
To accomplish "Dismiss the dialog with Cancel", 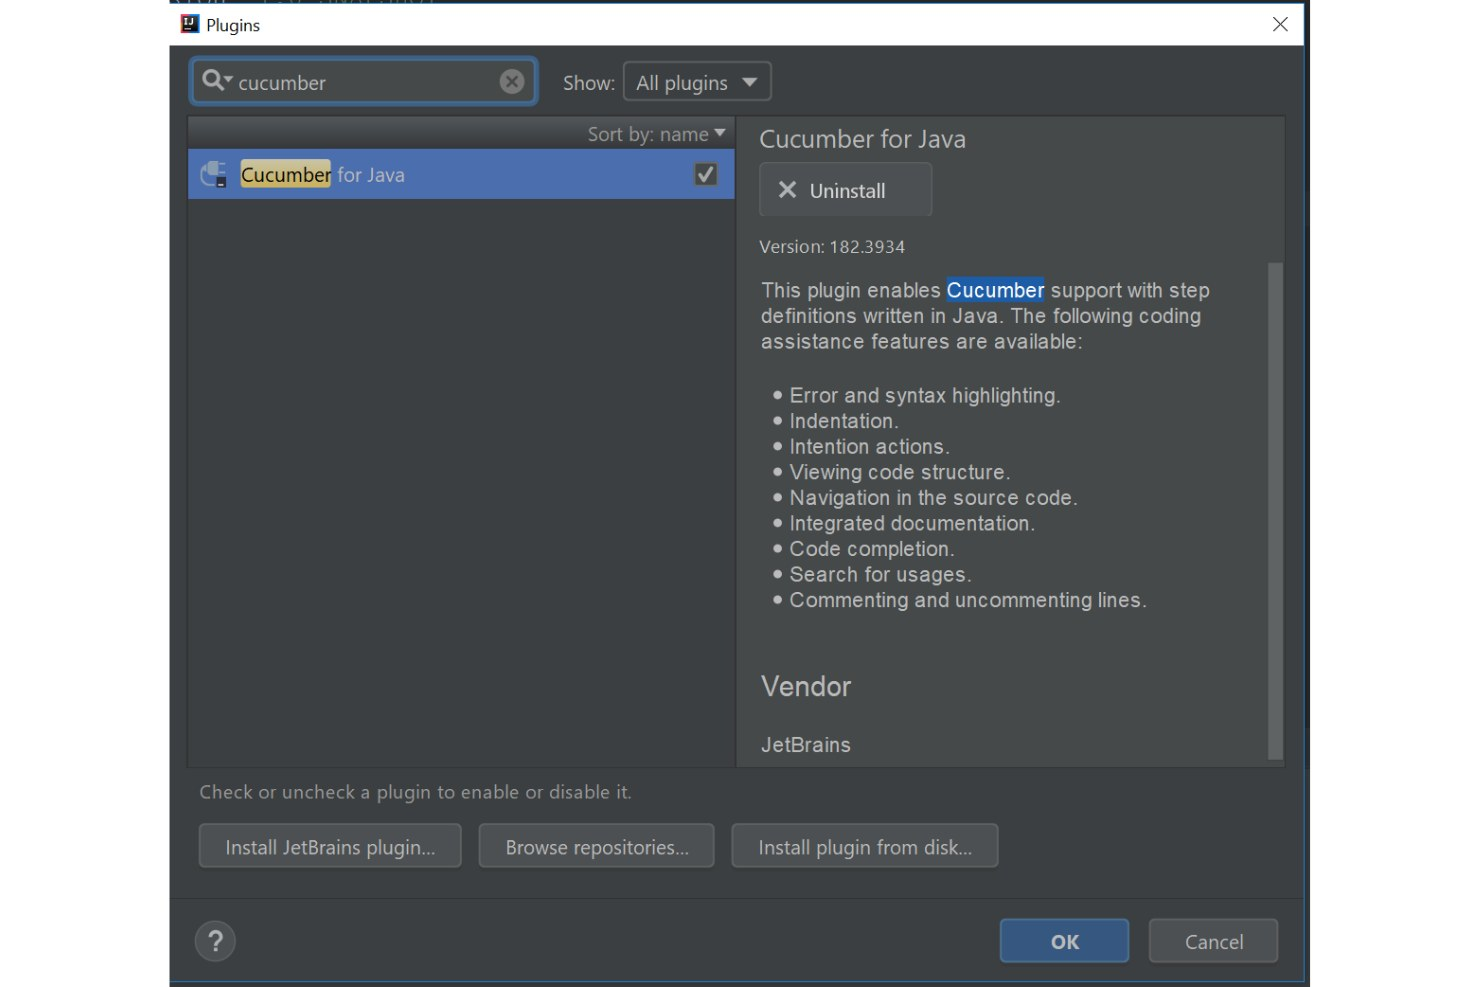I will click(1213, 940).
